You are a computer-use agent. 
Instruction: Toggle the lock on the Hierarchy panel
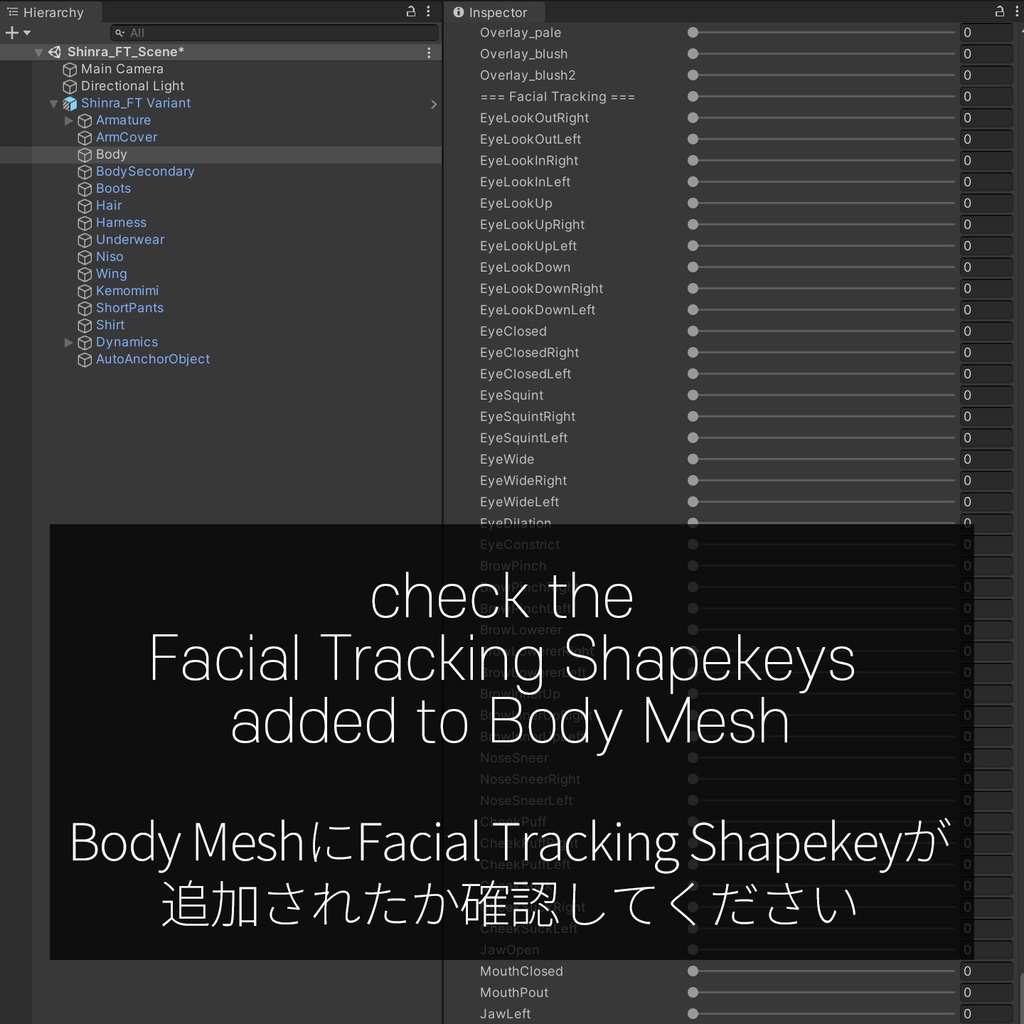[409, 11]
